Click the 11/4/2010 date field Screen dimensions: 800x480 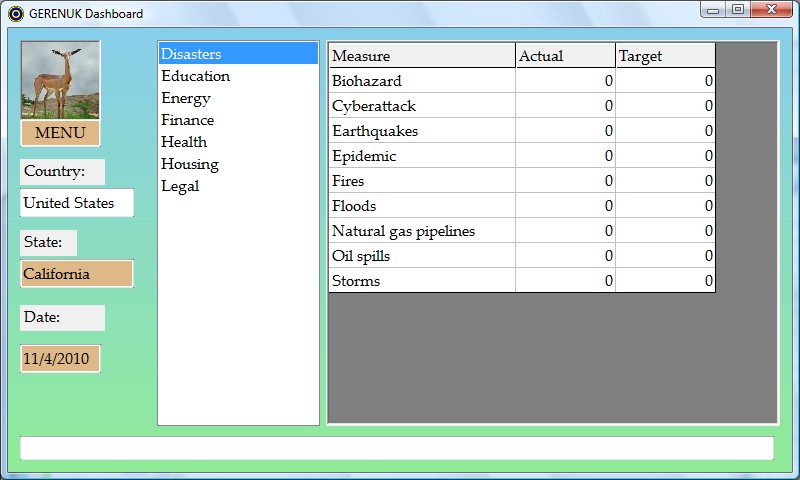click(x=60, y=358)
